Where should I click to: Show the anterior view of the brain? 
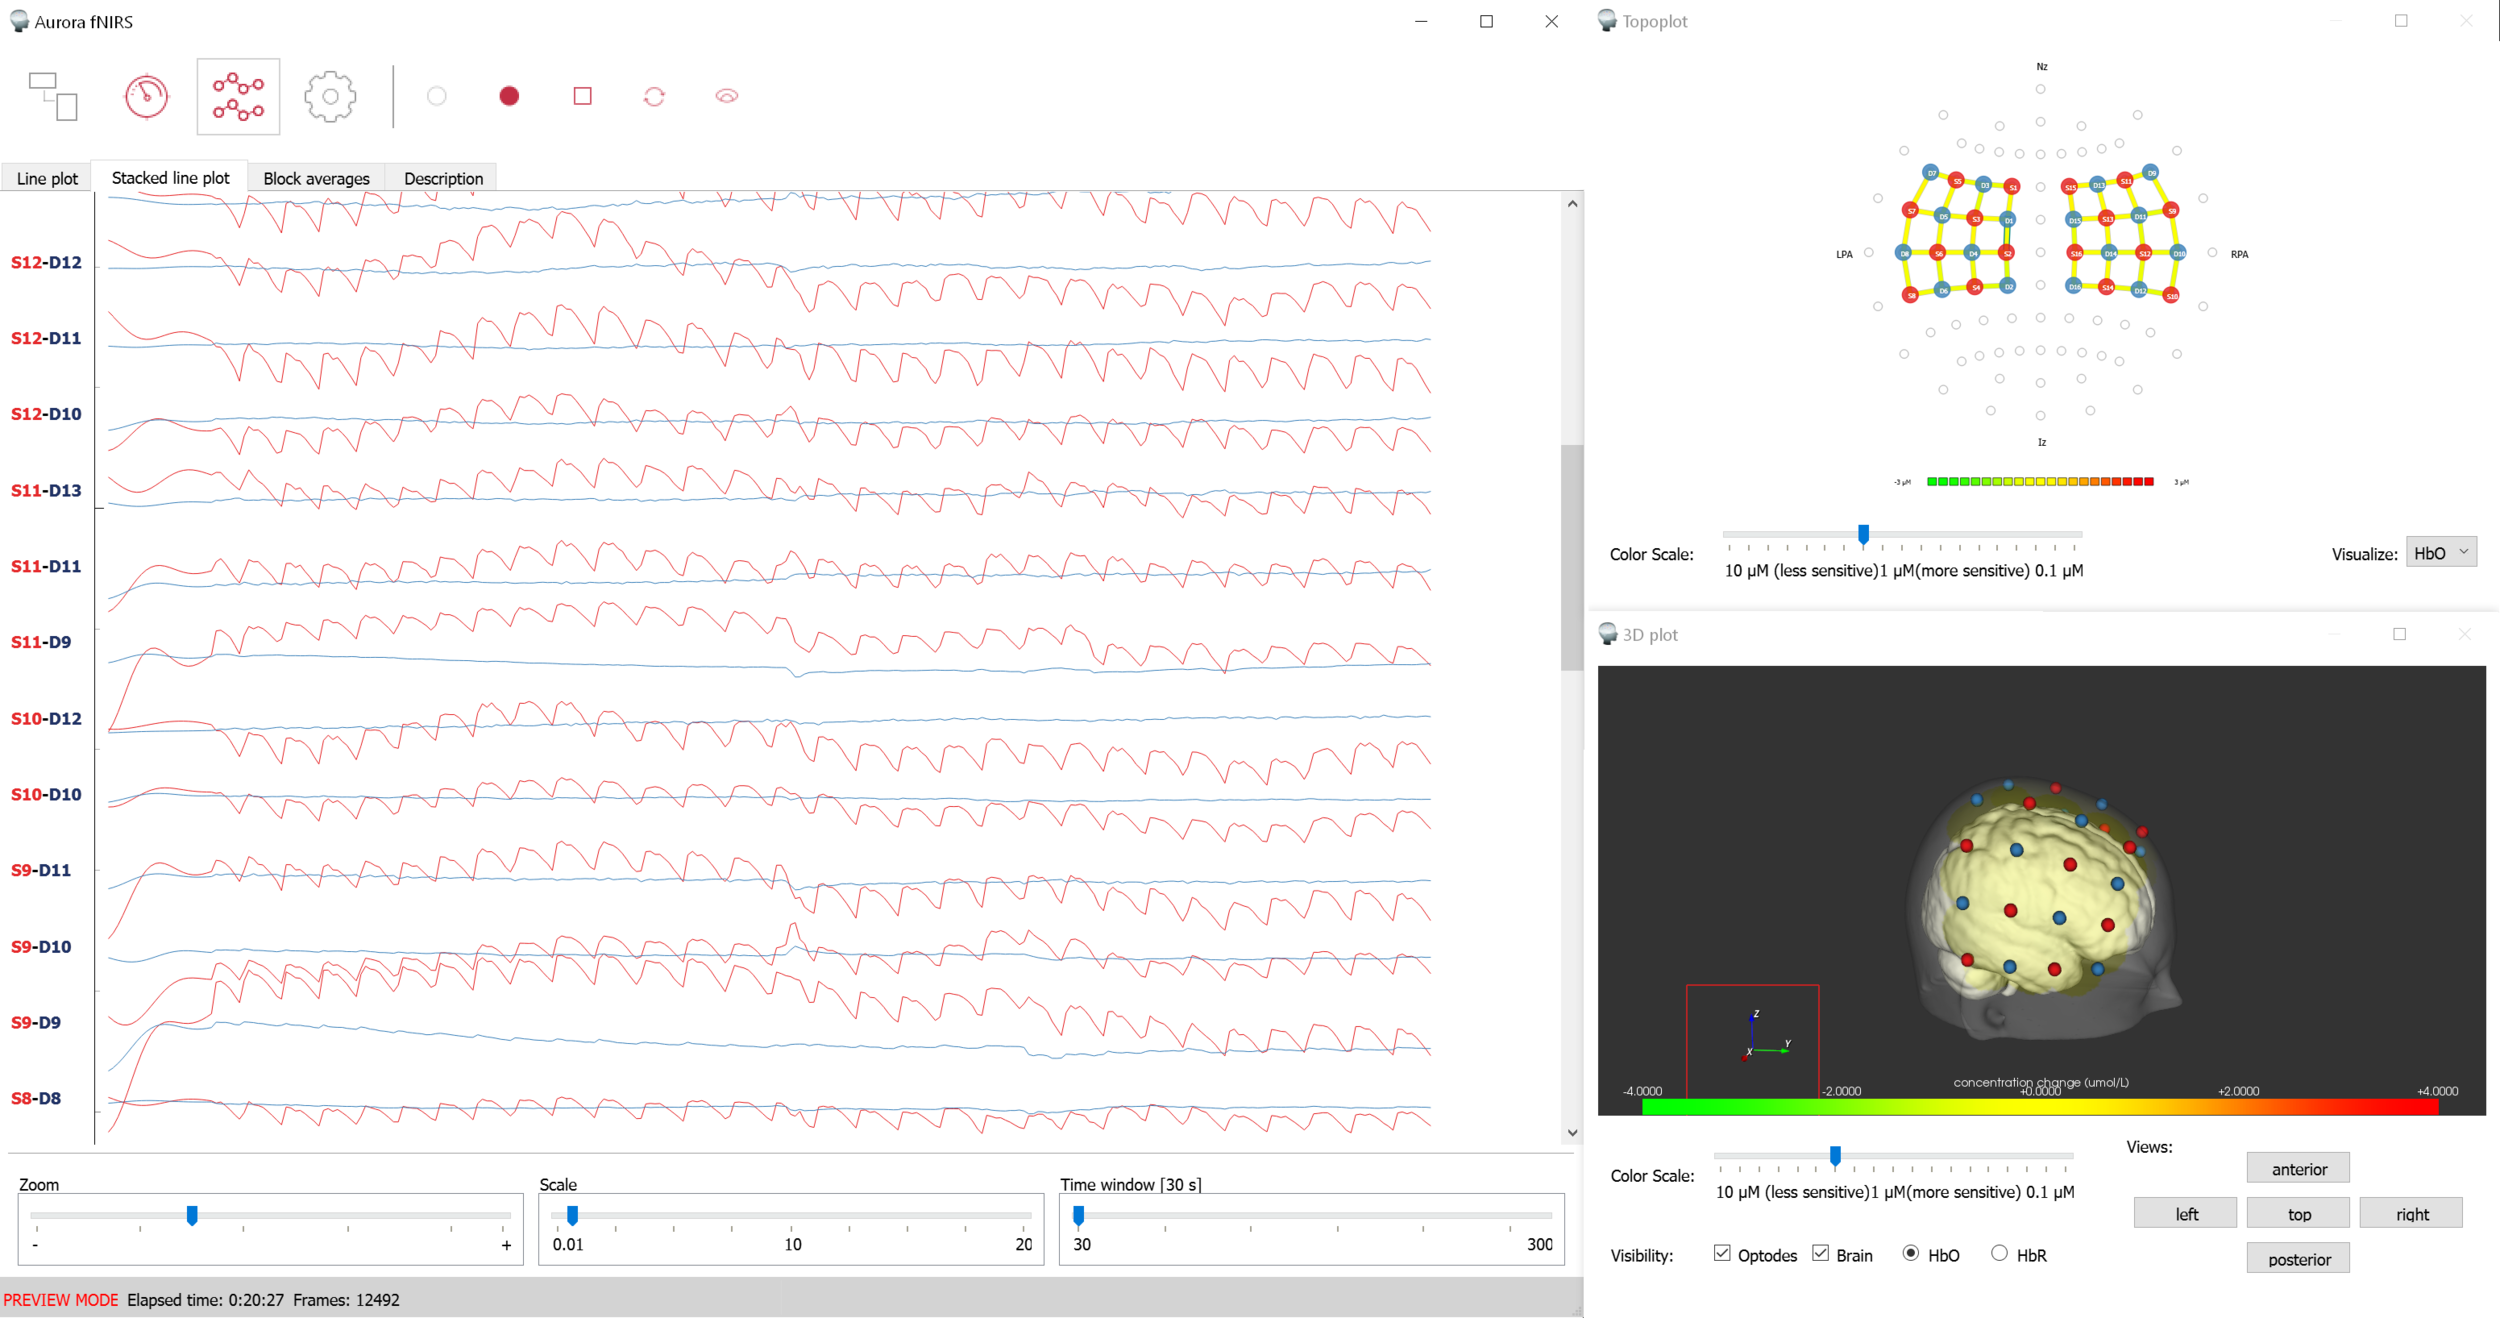[2297, 1167]
